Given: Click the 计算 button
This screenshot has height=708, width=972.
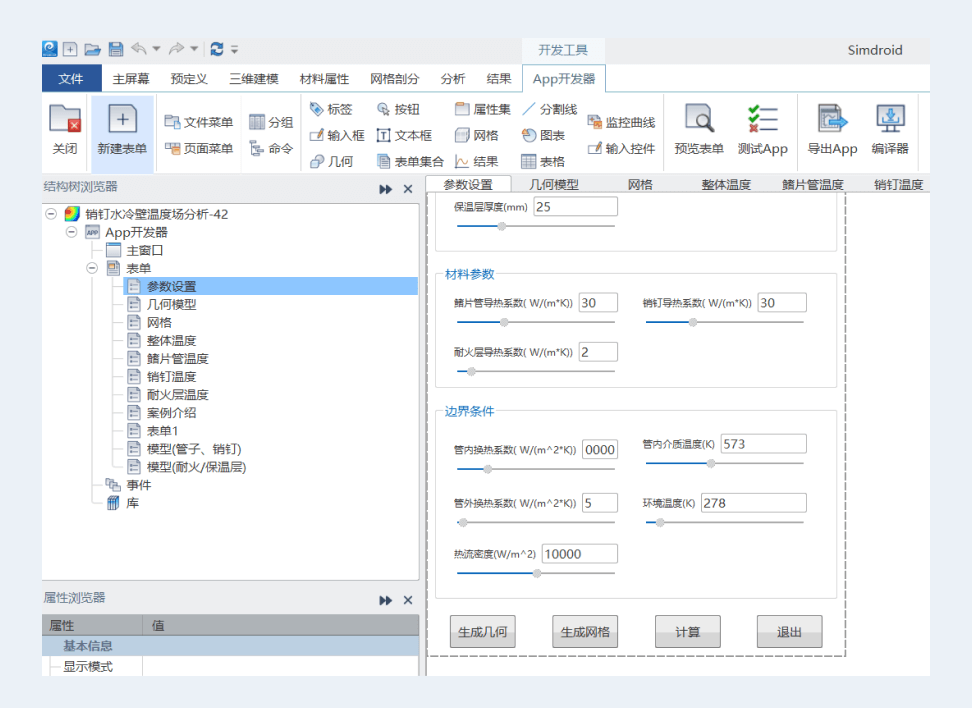Looking at the screenshot, I should [x=687, y=631].
